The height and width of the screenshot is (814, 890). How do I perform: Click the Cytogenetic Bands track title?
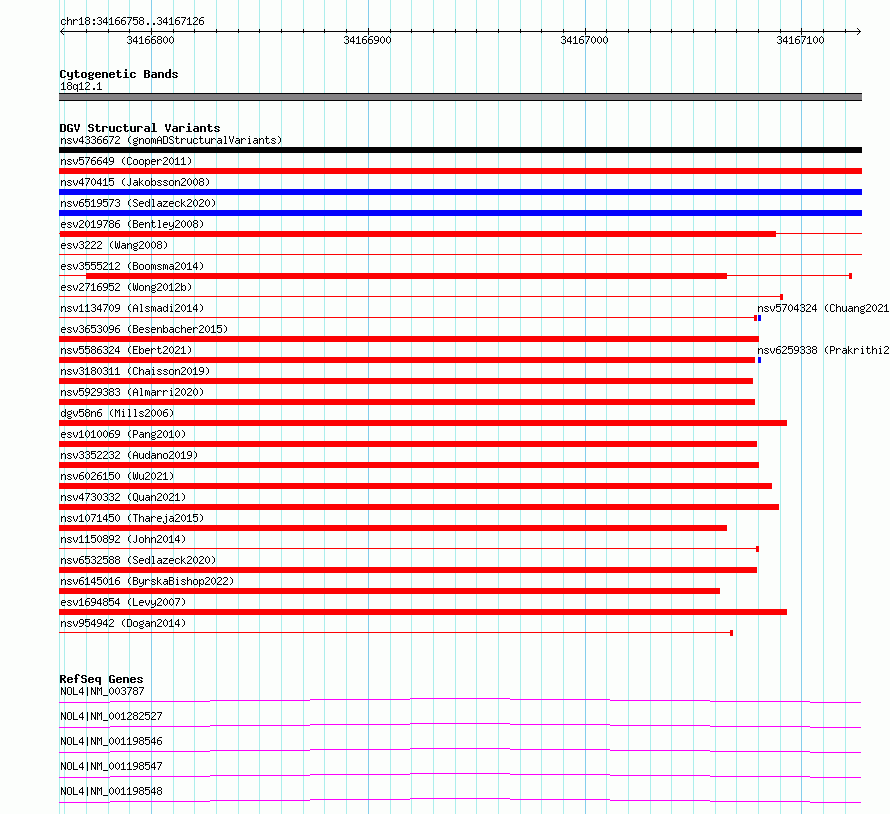tap(119, 74)
